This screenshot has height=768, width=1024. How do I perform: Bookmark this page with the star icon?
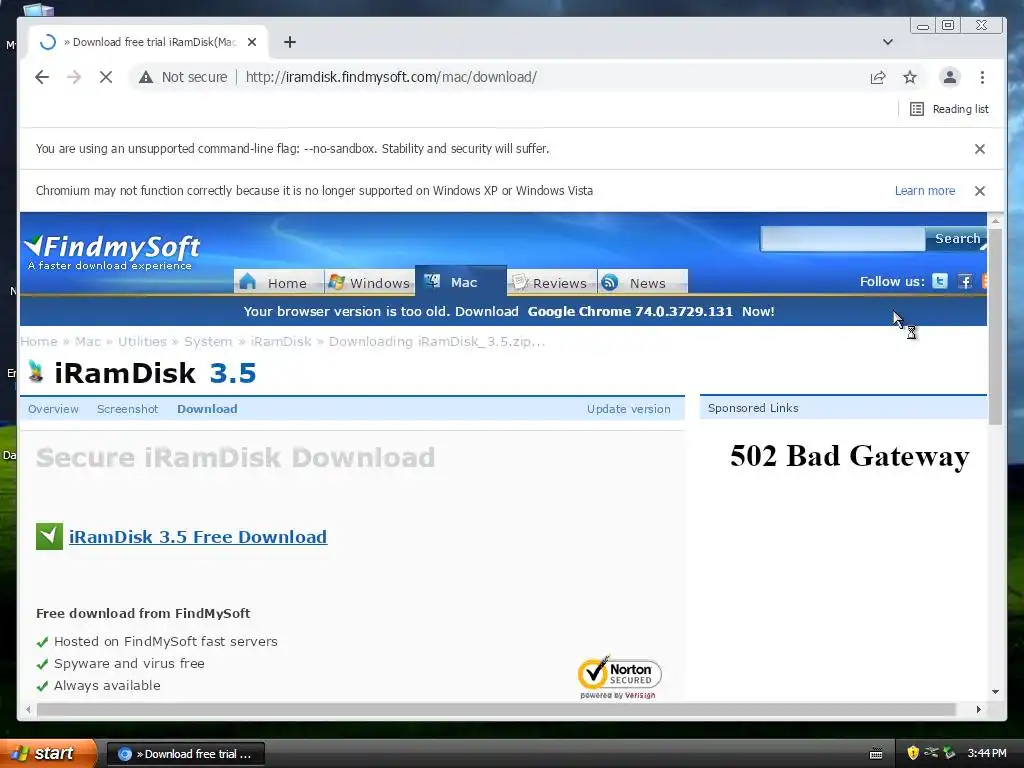[x=910, y=77]
